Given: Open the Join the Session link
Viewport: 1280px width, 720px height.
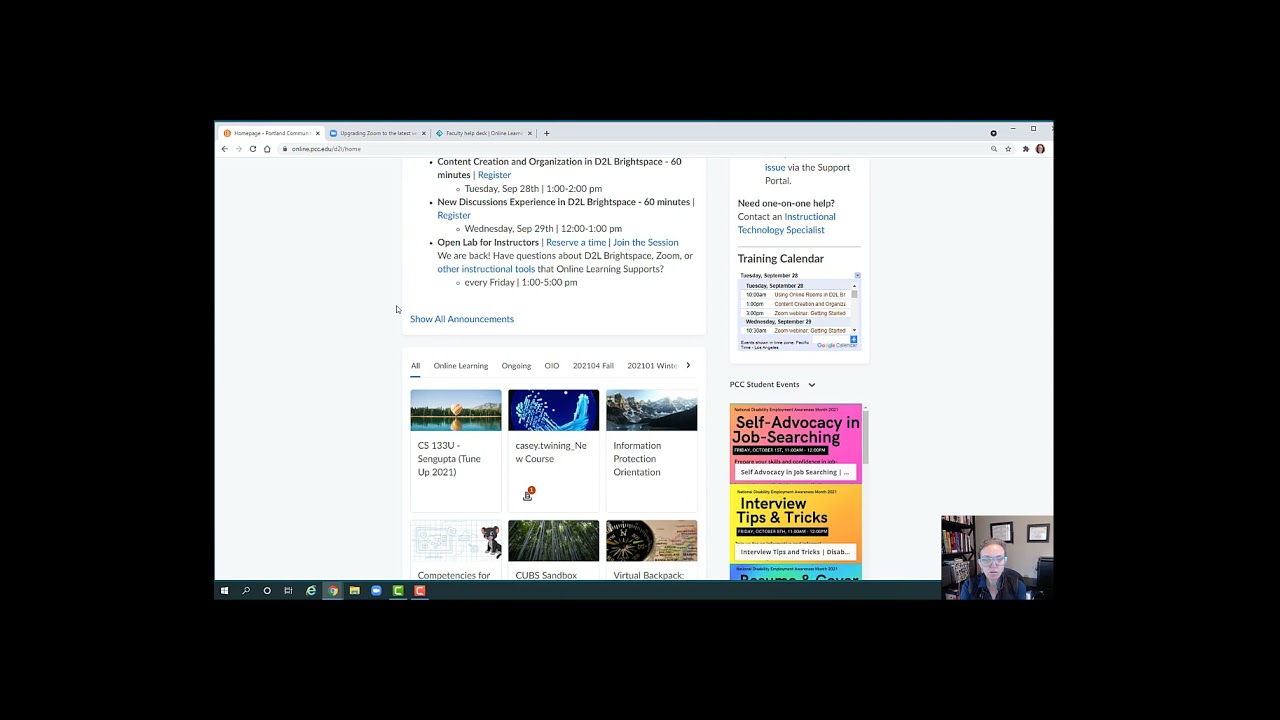Looking at the screenshot, I should coord(645,242).
